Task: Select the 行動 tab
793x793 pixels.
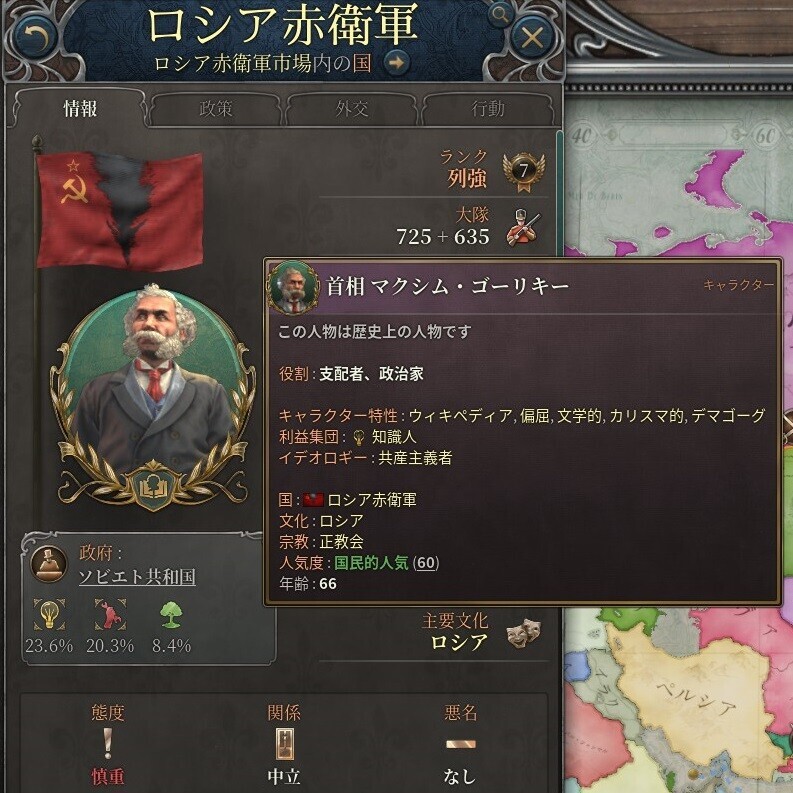Action: [x=488, y=108]
